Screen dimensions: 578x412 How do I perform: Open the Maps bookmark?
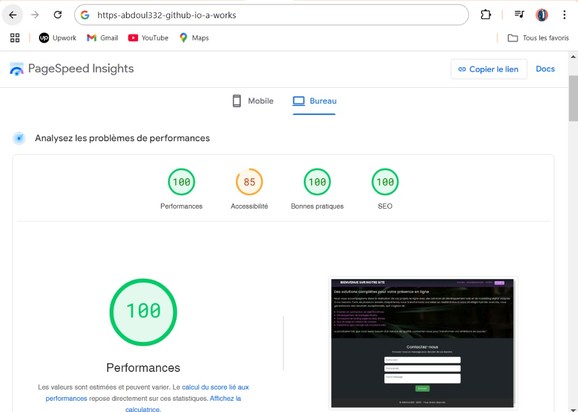(x=194, y=38)
